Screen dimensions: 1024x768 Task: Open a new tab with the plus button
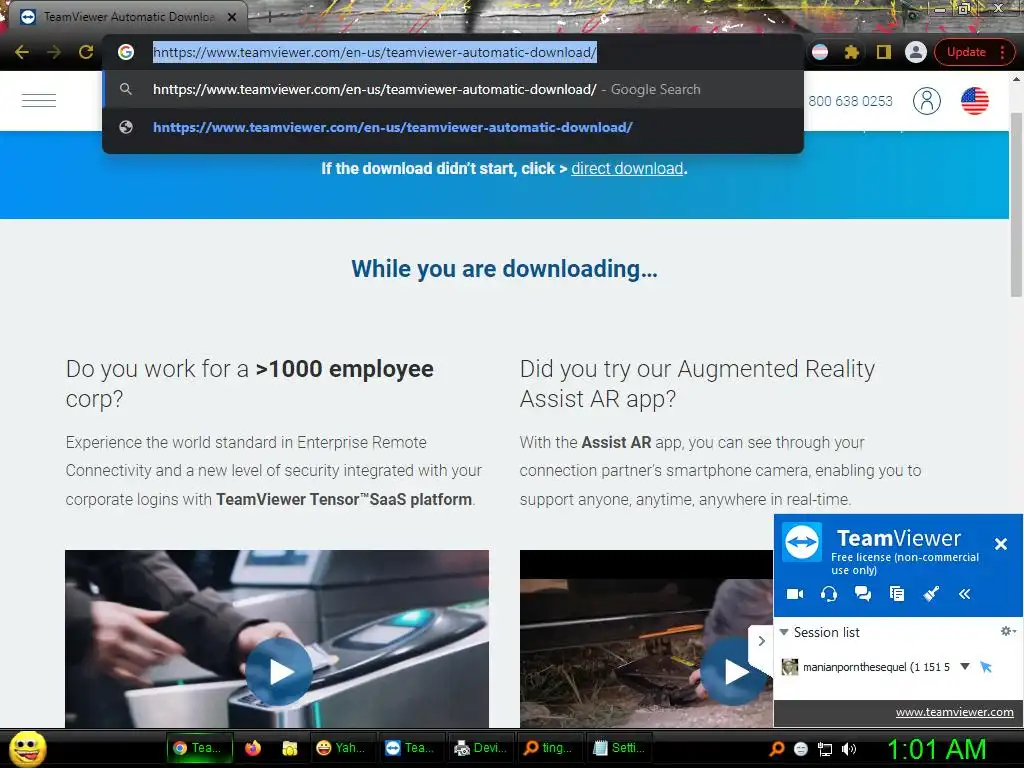tap(269, 17)
